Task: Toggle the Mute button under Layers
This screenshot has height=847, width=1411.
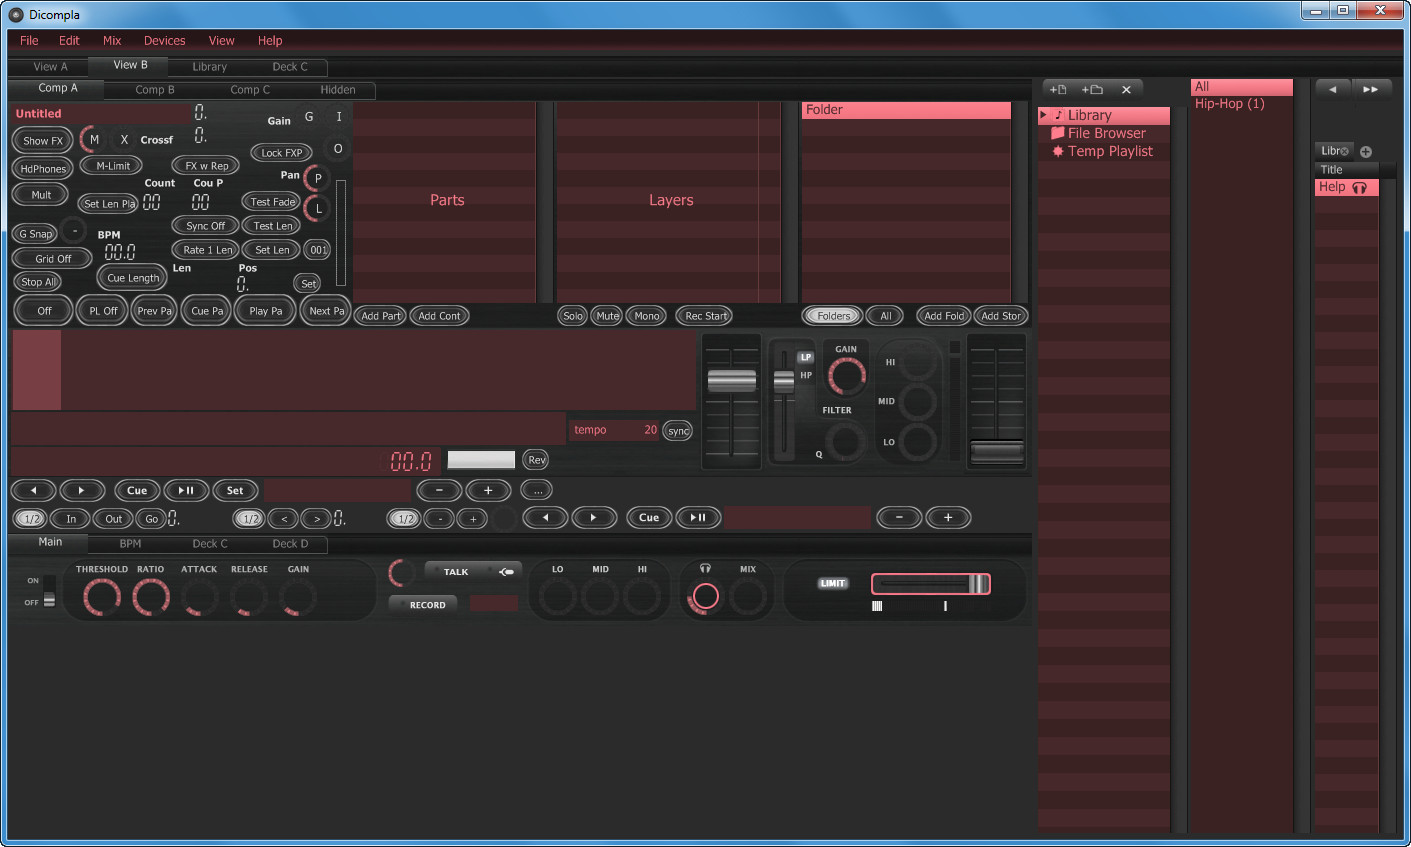Action: tap(607, 316)
